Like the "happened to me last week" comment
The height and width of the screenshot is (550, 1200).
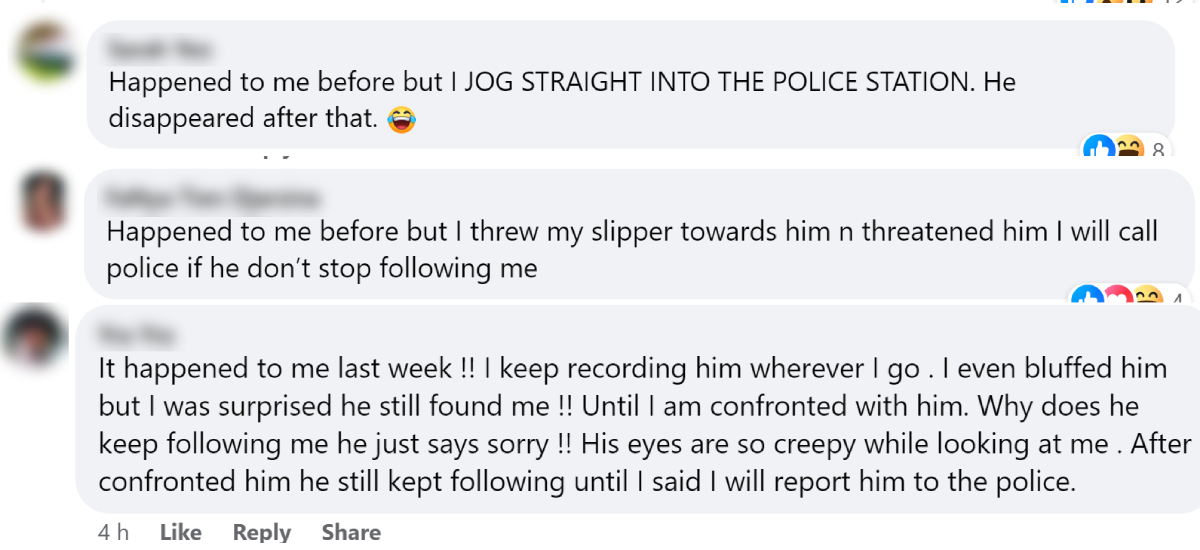click(x=180, y=532)
